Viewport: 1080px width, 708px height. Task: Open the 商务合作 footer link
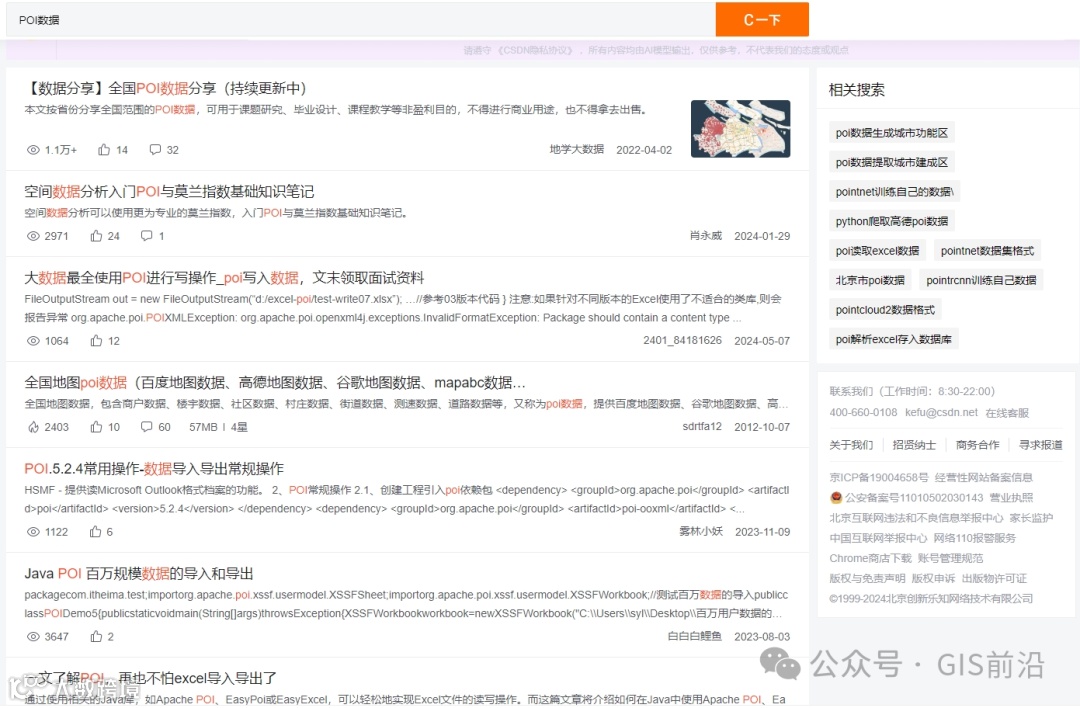[977, 445]
